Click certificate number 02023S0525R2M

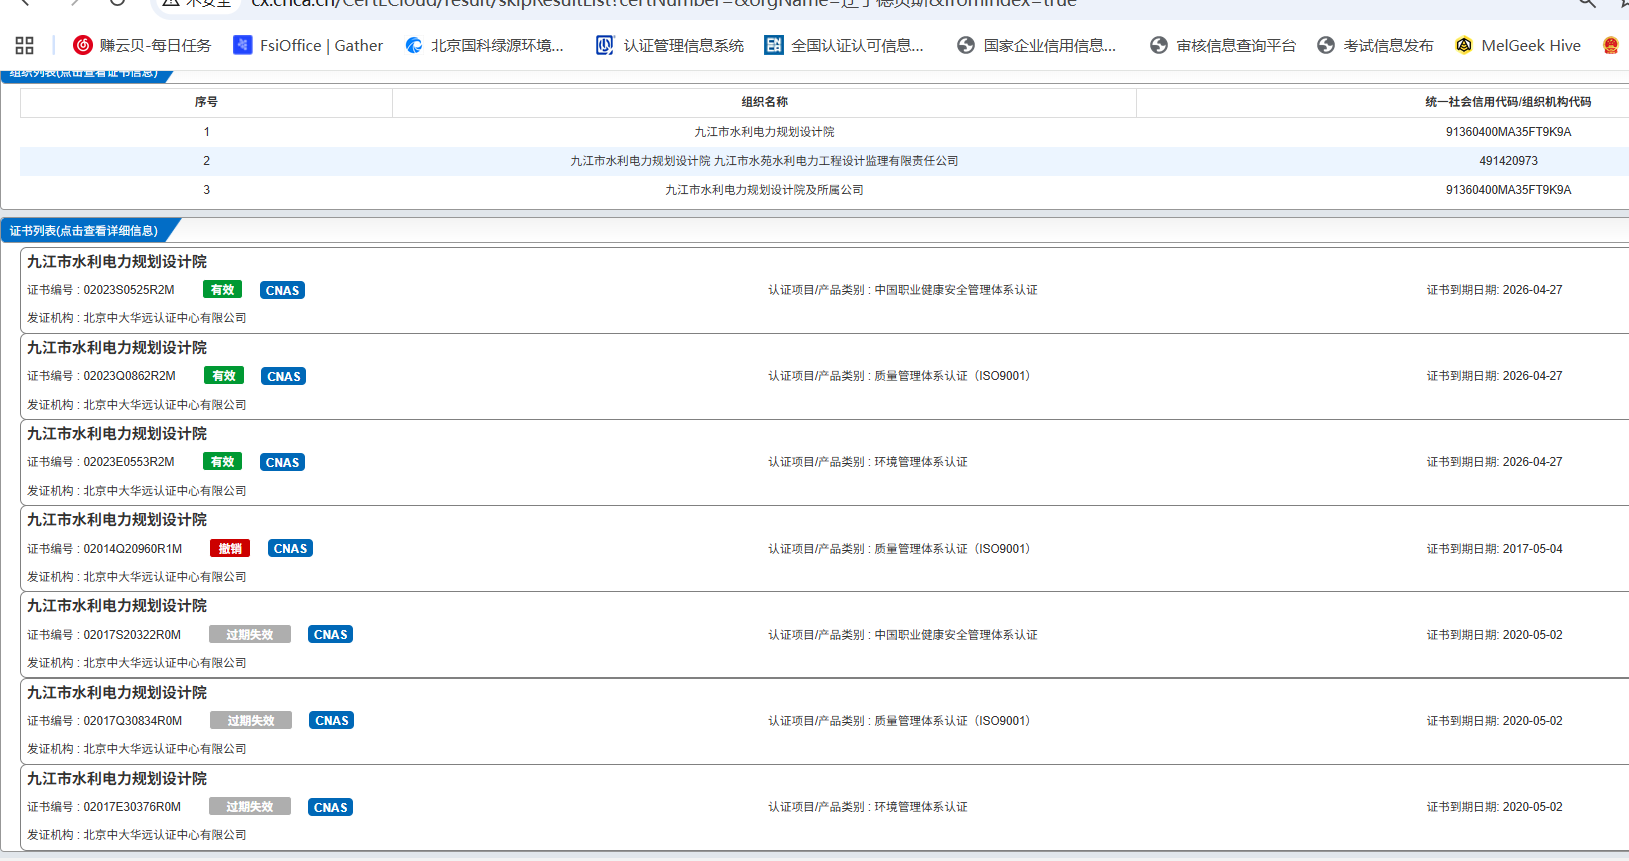[x=129, y=290]
